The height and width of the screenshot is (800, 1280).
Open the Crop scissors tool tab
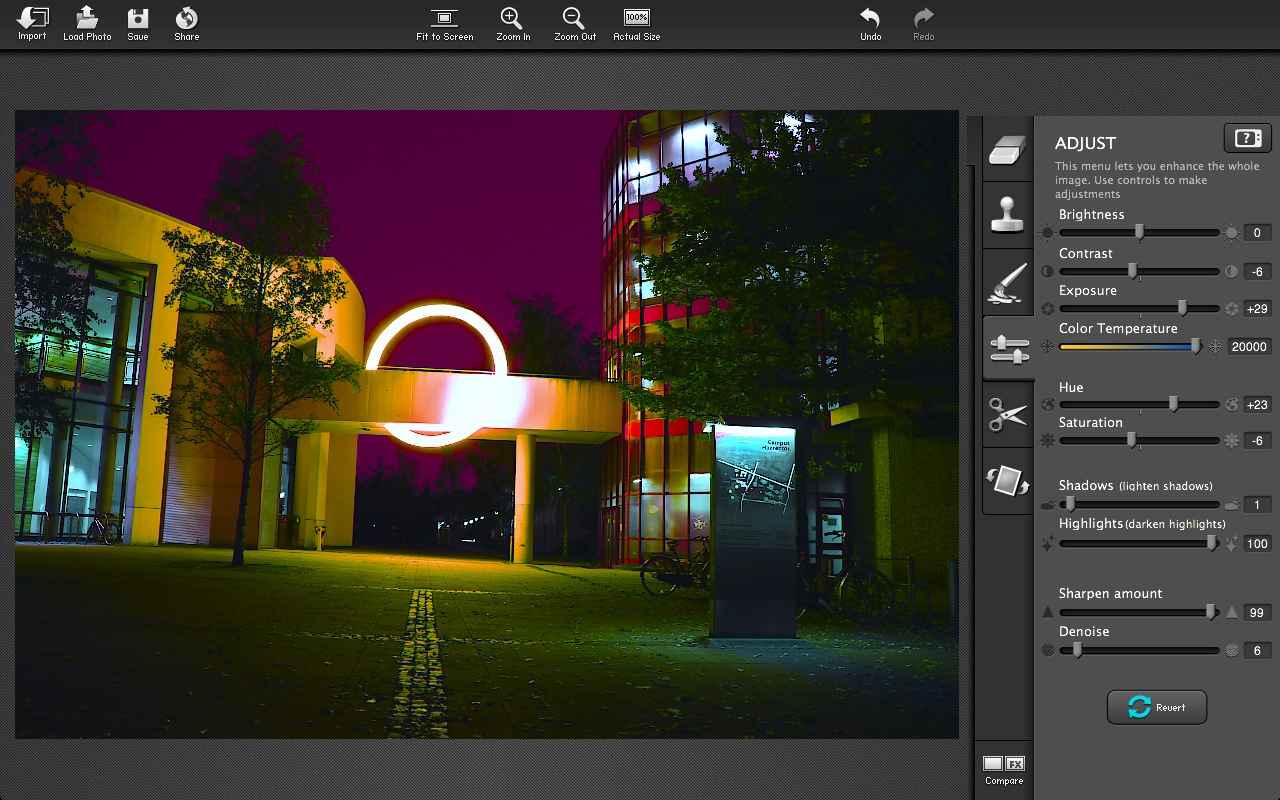click(1007, 414)
